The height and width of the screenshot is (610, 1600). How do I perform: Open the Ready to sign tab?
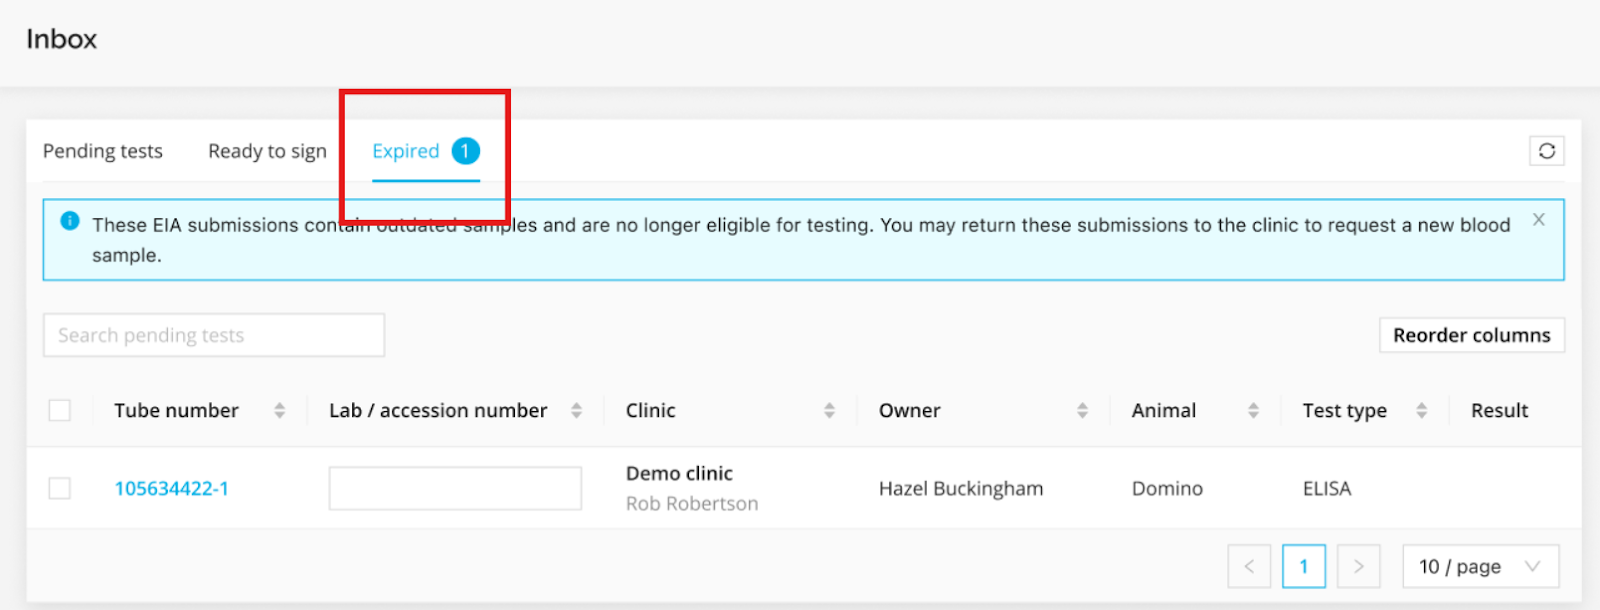point(267,151)
